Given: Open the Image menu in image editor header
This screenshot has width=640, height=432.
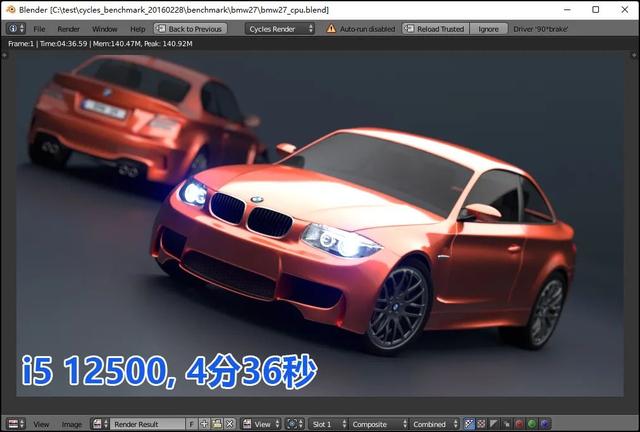Looking at the screenshot, I should coord(72,424).
